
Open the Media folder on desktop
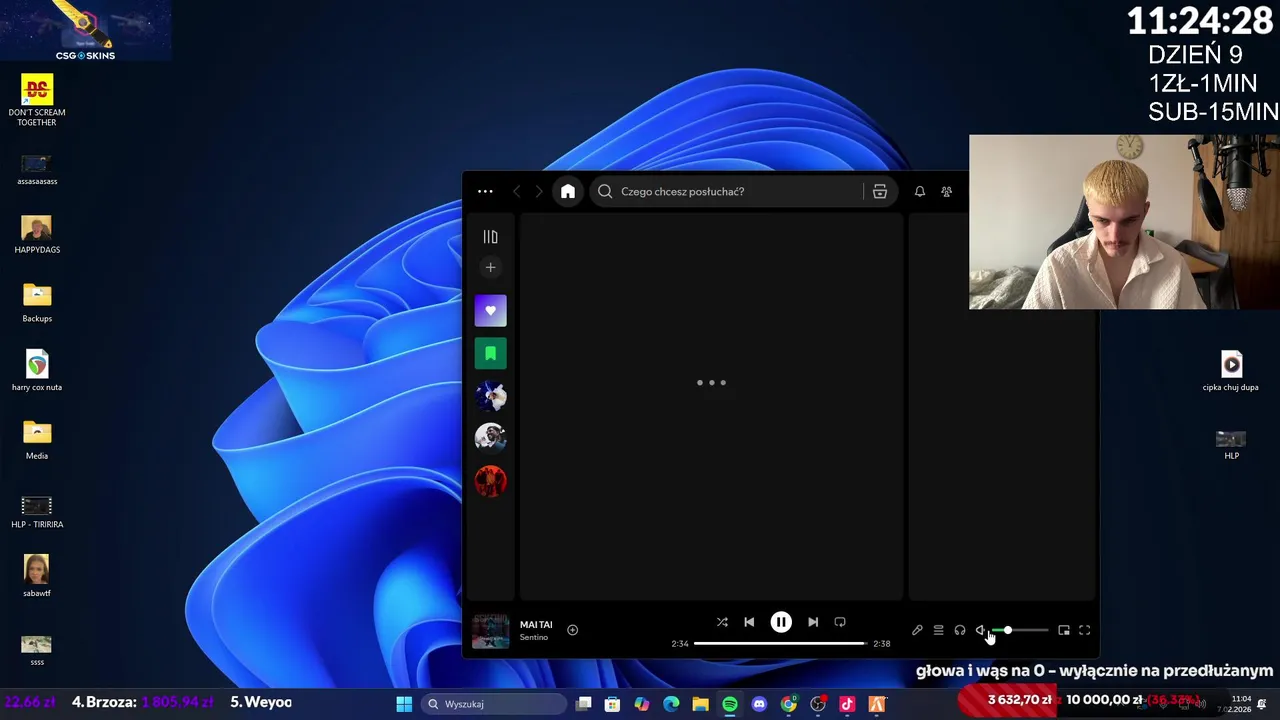pos(37,441)
